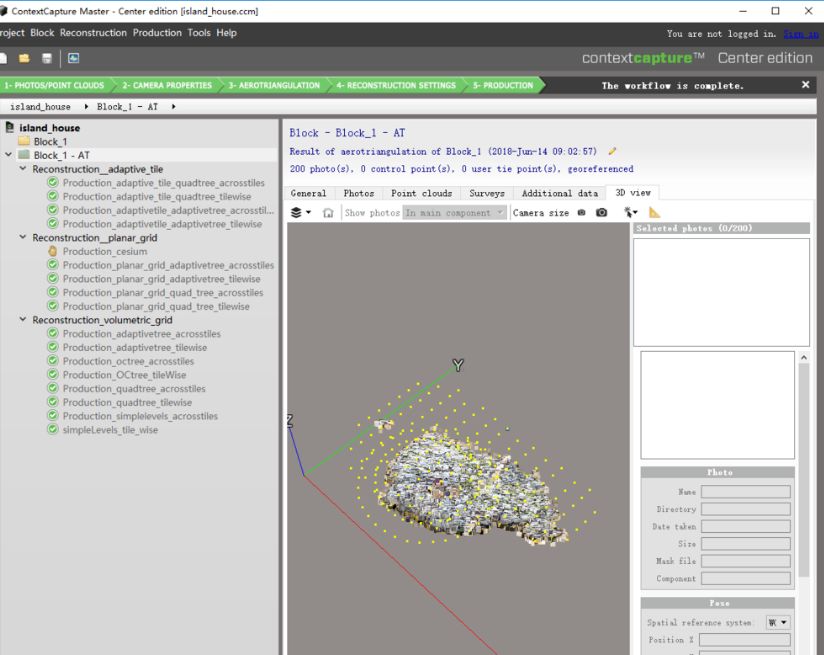This screenshot has height=655, width=824.
Task: Click the open project folder icon
Action: point(24,59)
